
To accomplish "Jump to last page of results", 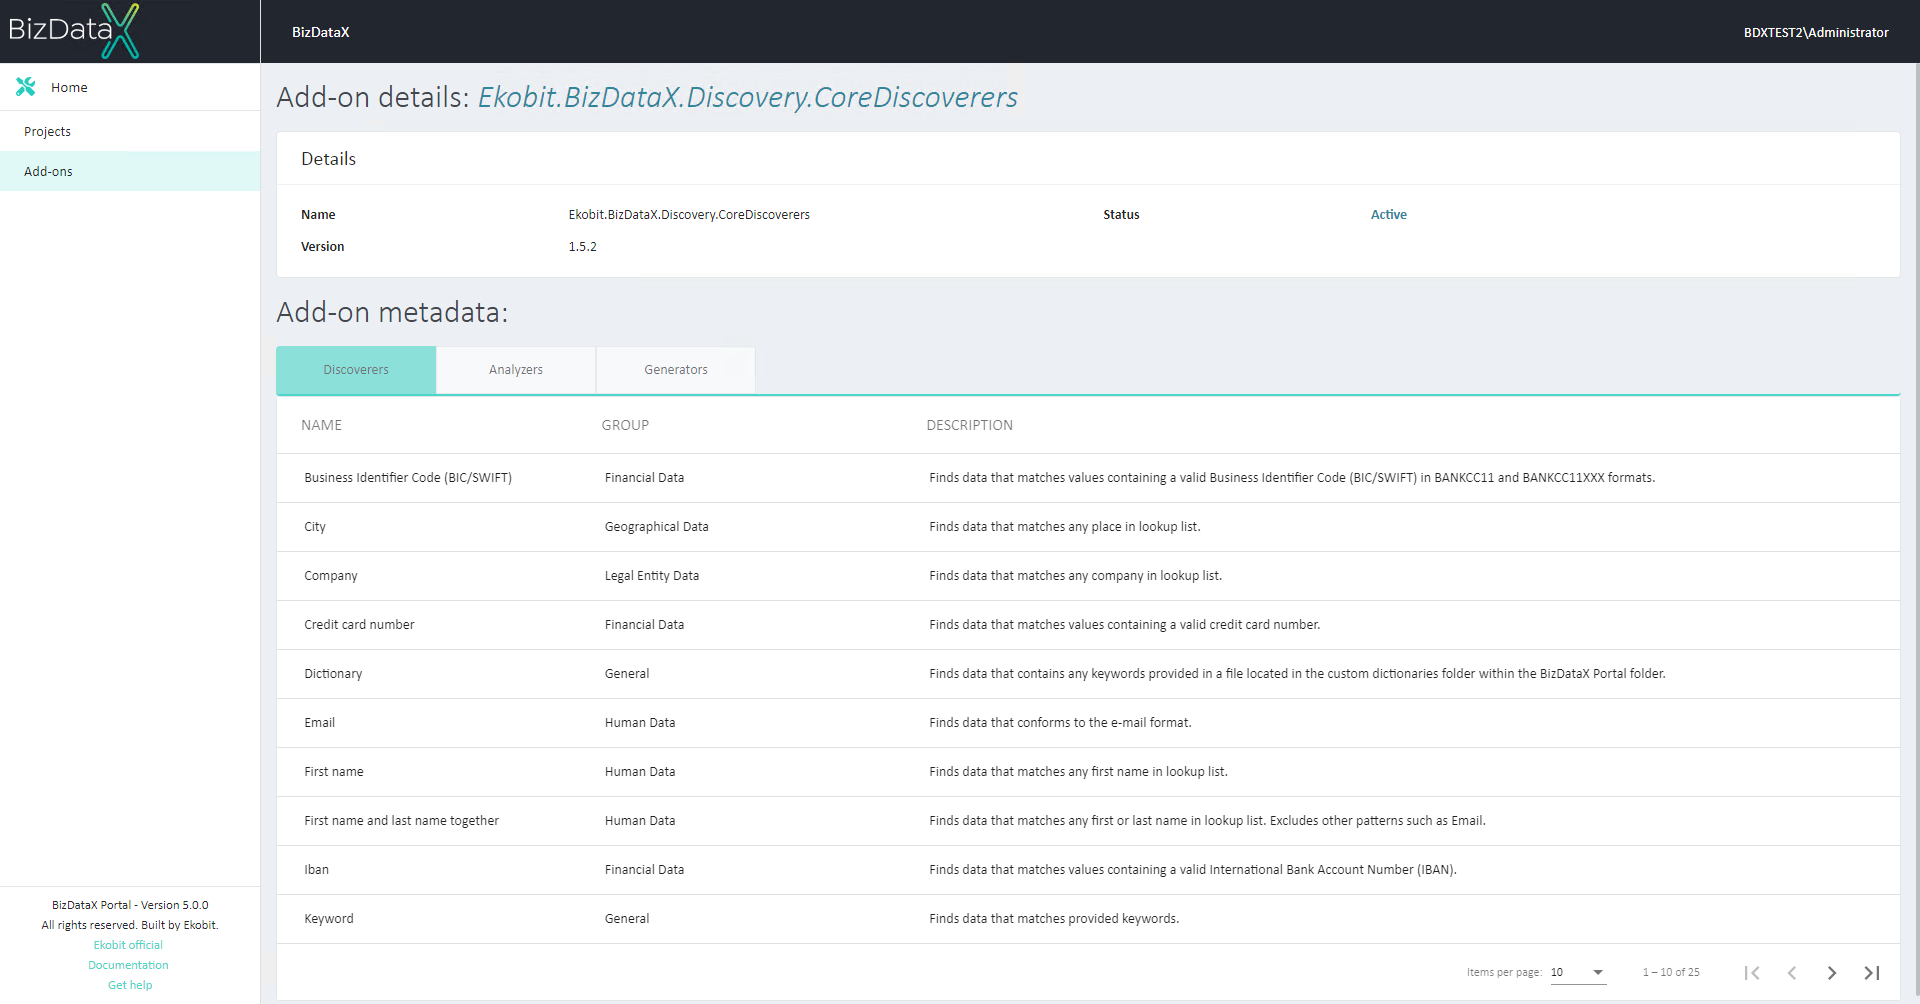I will tap(1872, 972).
